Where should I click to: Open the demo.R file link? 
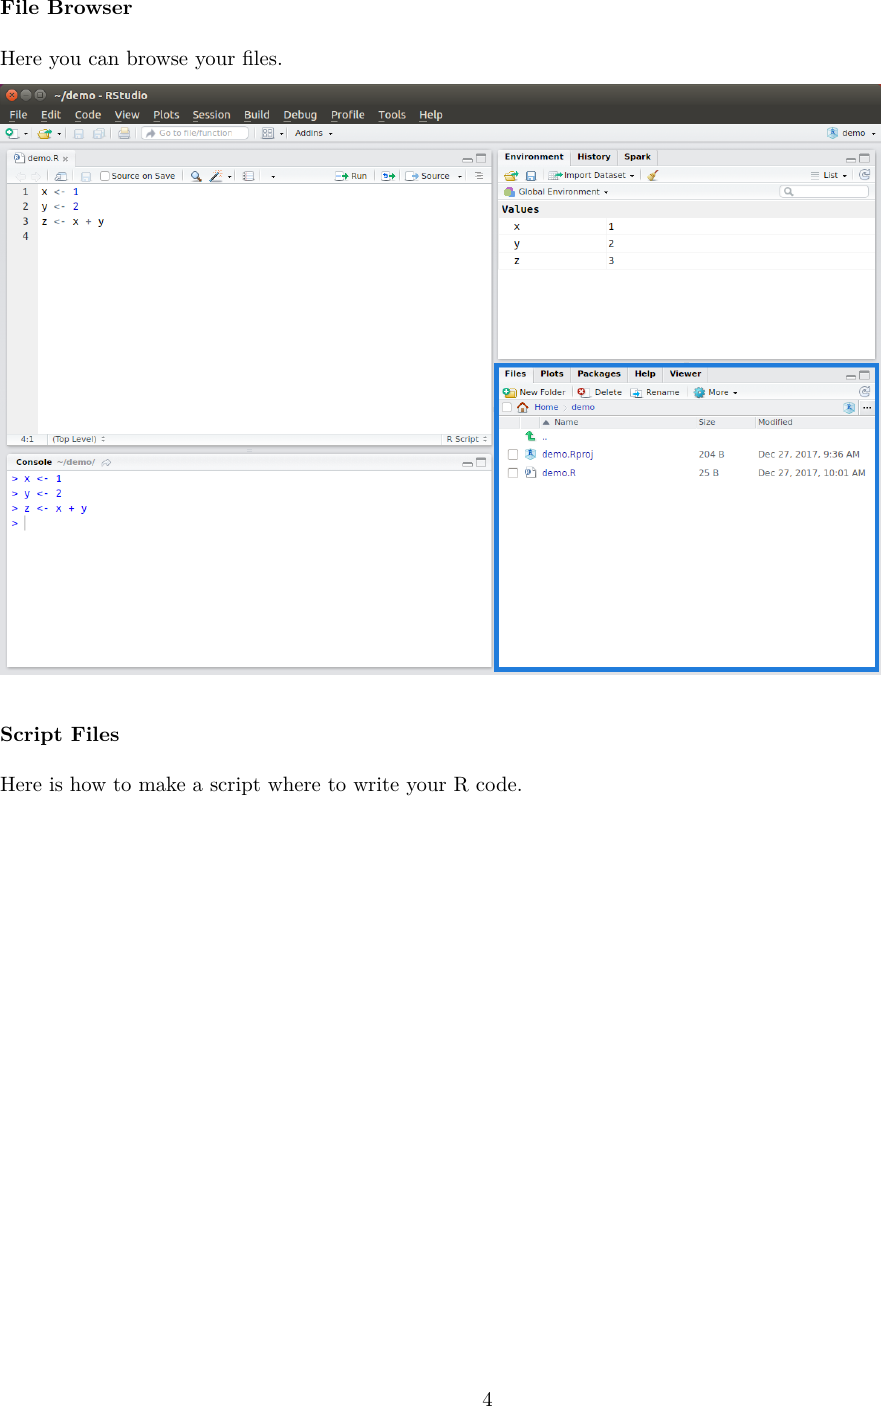(x=559, y=473)
